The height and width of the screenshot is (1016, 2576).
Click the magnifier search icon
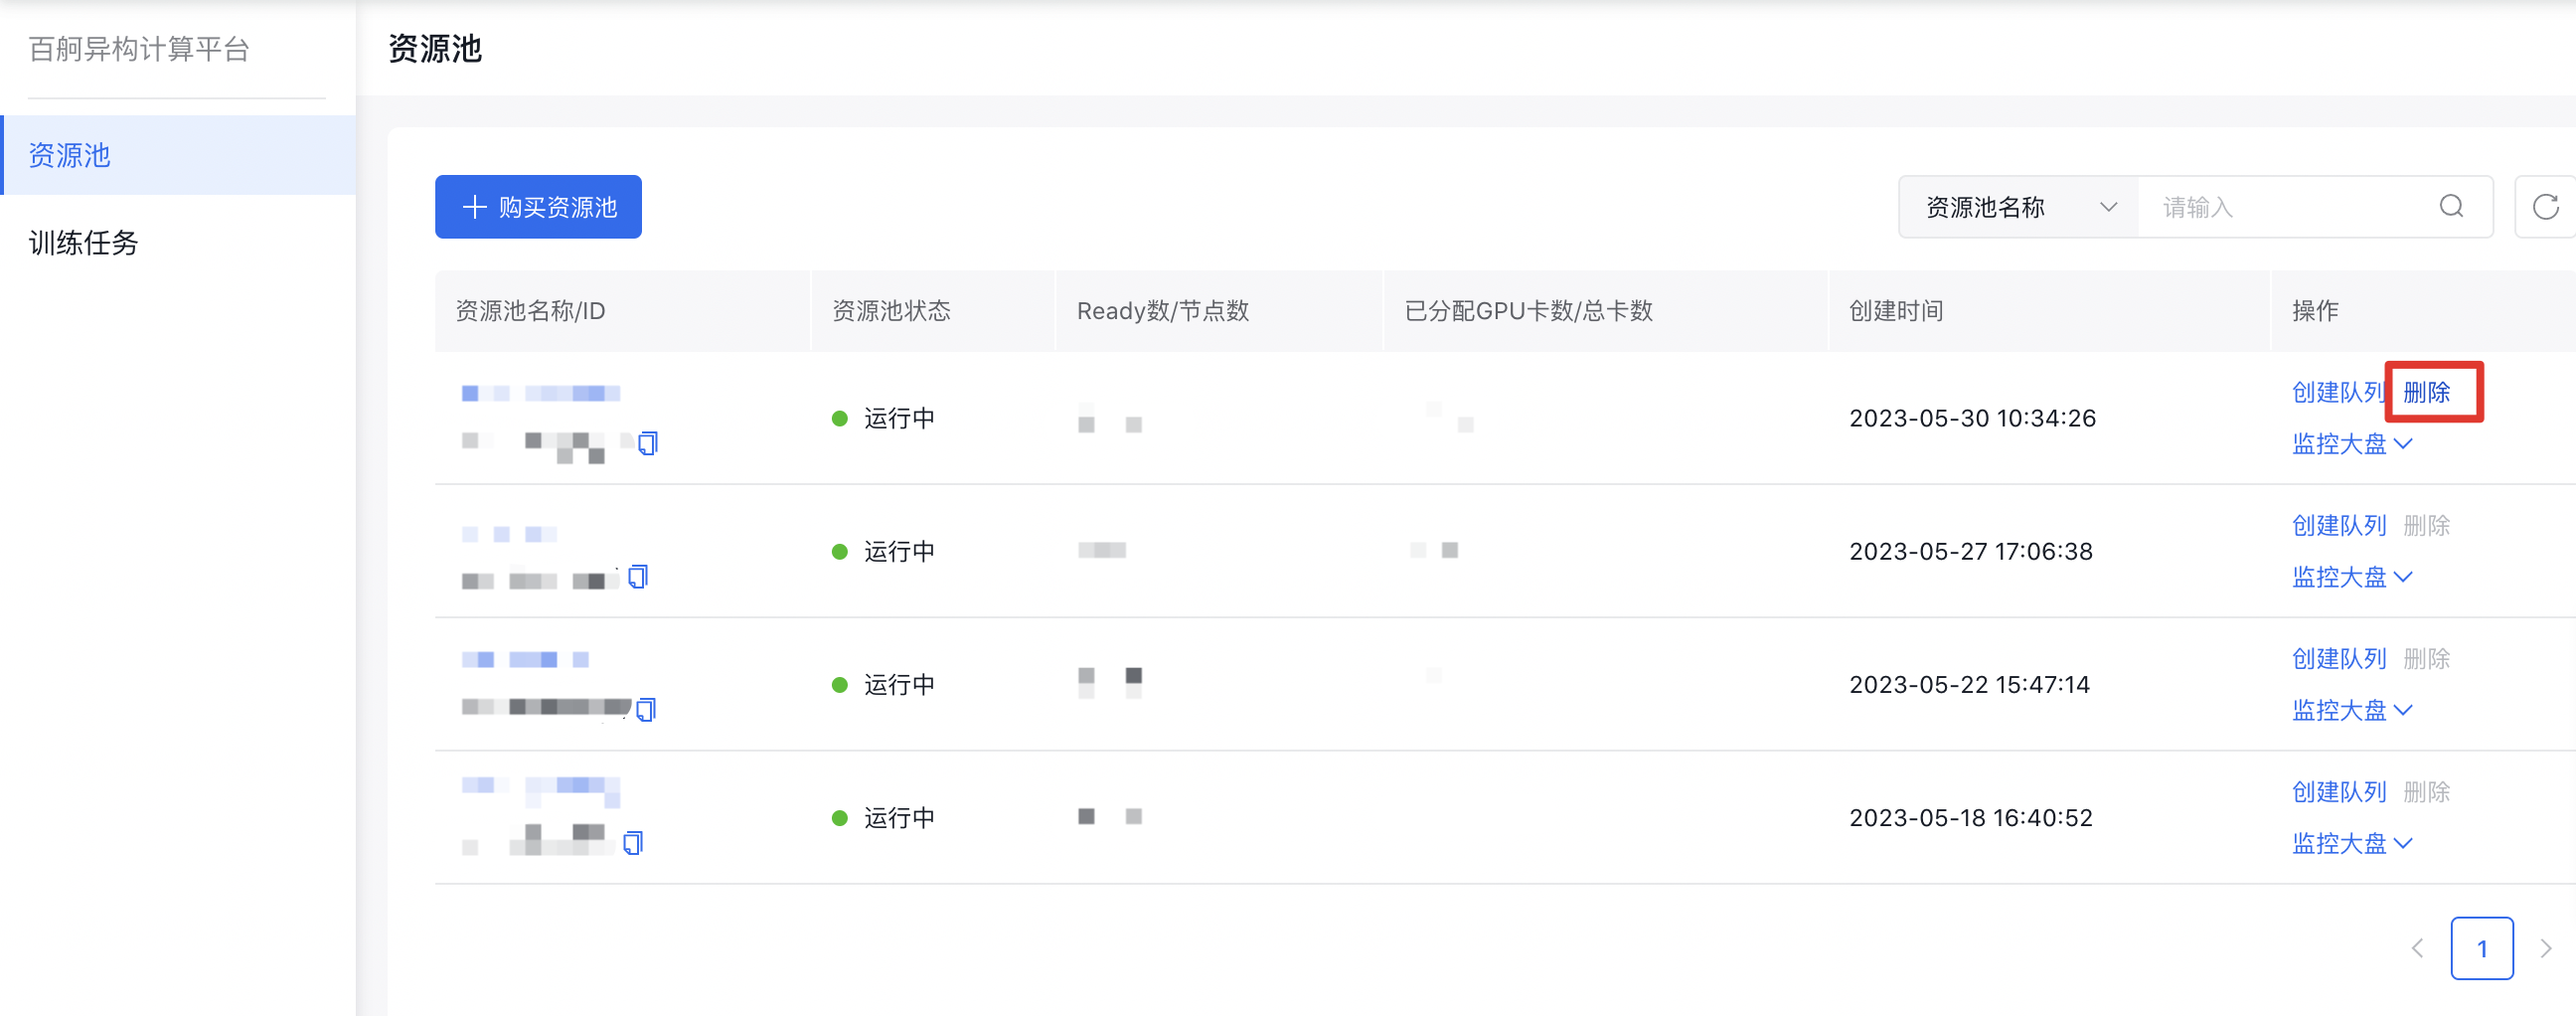pos(2451,207)
